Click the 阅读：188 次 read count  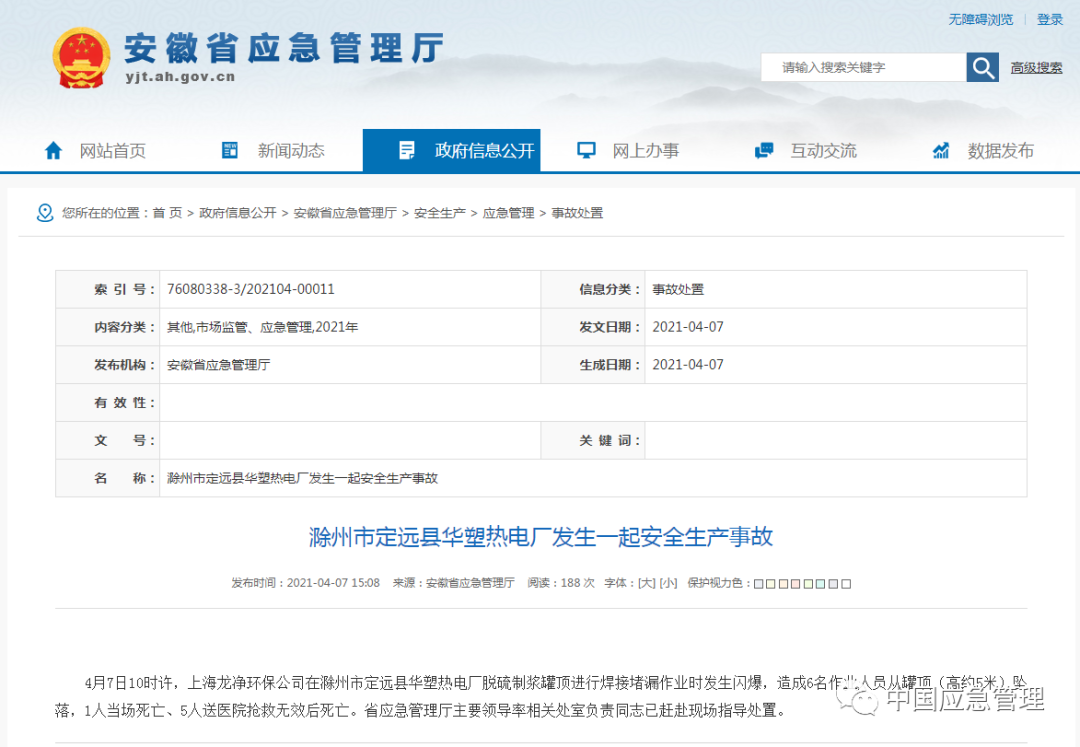pos(561,583)
